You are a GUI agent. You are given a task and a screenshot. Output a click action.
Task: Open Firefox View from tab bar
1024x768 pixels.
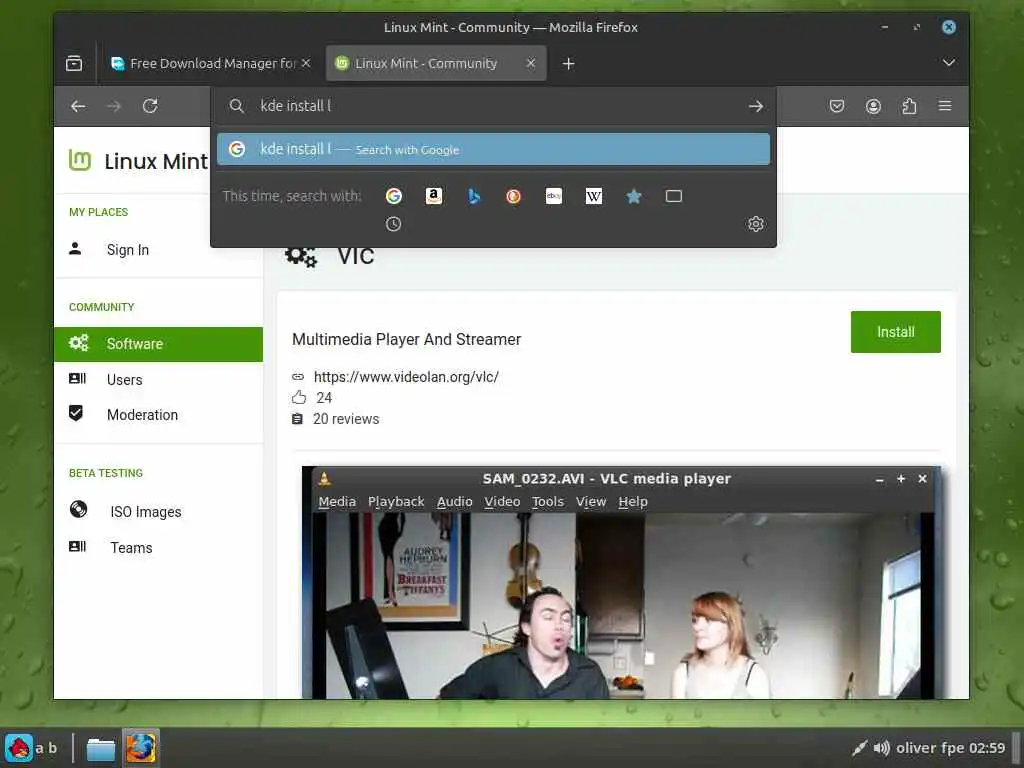[x=74, y=63]
